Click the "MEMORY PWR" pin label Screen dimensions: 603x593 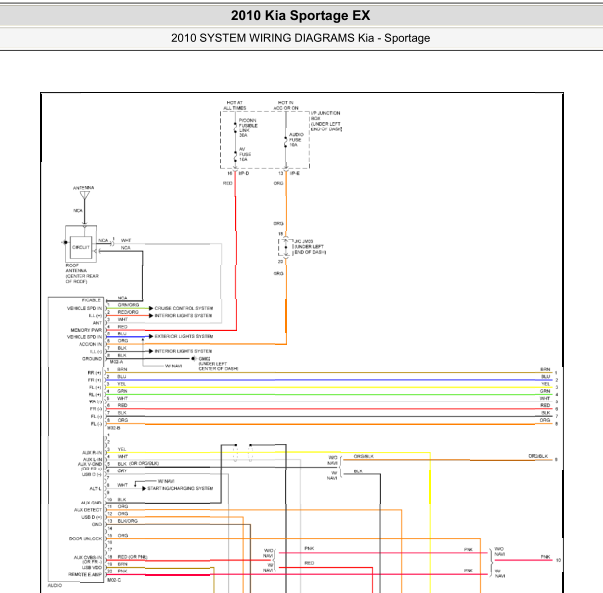tap(86, 330)
